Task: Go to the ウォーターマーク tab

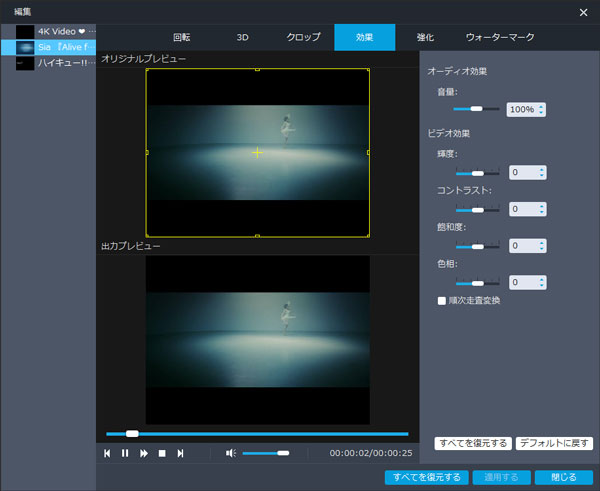Action: tap(500, 38)
